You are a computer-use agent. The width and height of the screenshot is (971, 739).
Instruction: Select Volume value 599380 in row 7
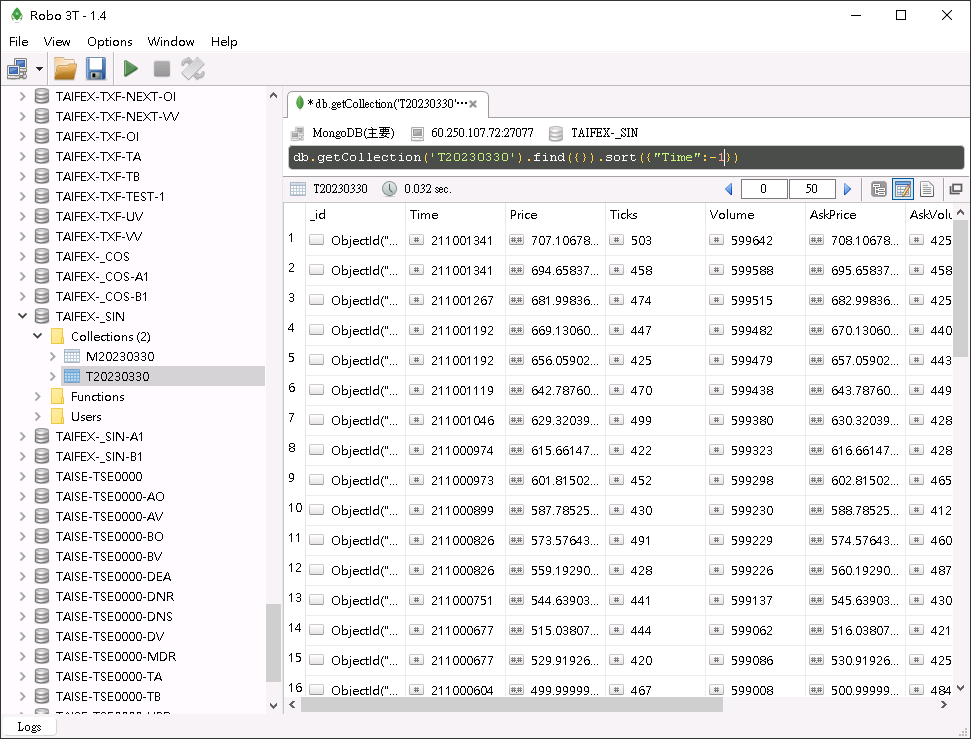[755, 420]
